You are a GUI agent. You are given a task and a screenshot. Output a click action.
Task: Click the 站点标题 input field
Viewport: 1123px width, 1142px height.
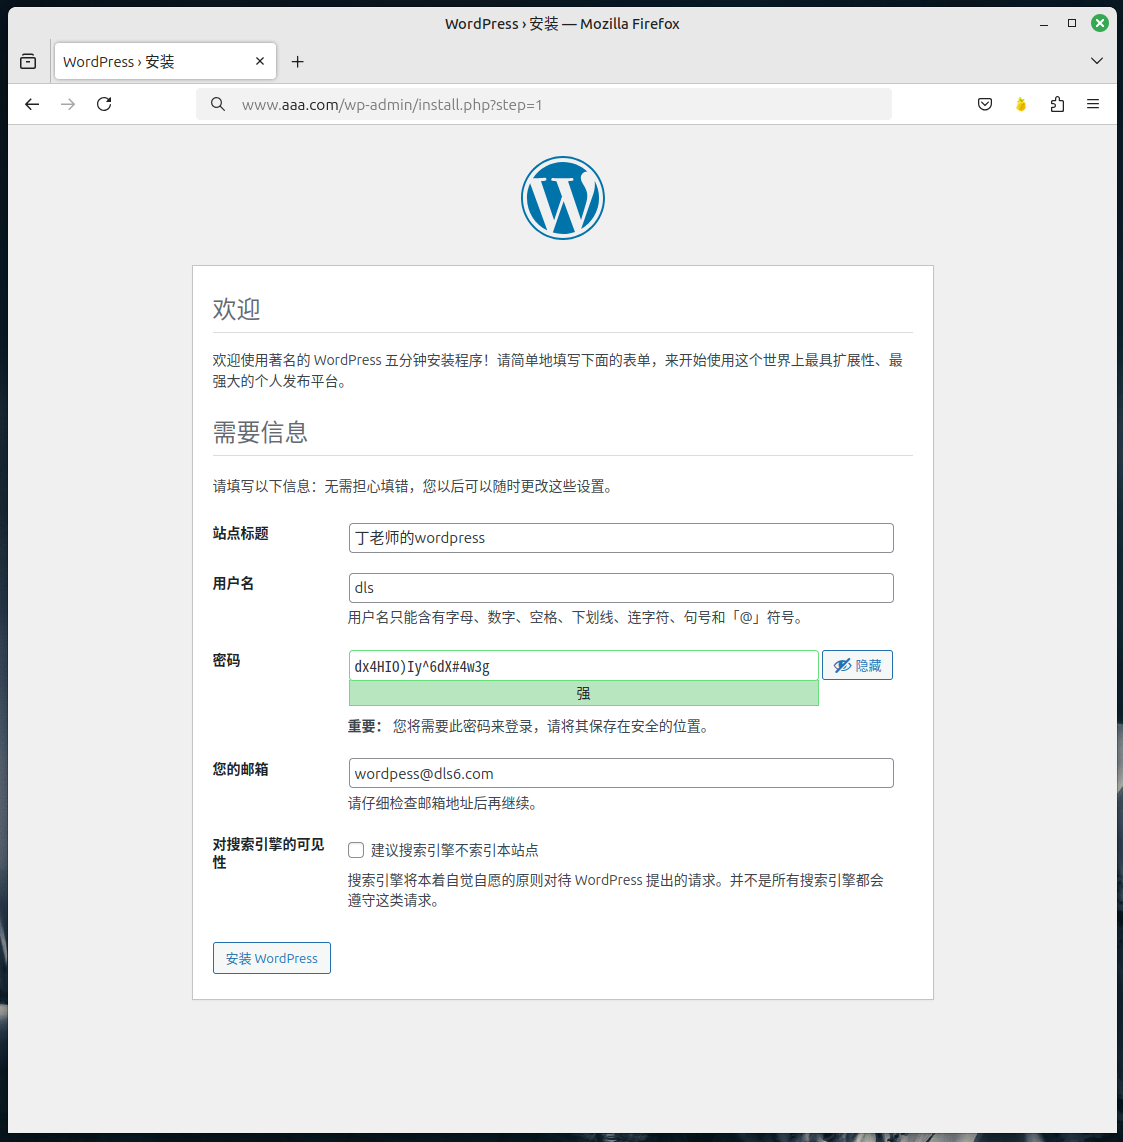[x=621, y=538]
